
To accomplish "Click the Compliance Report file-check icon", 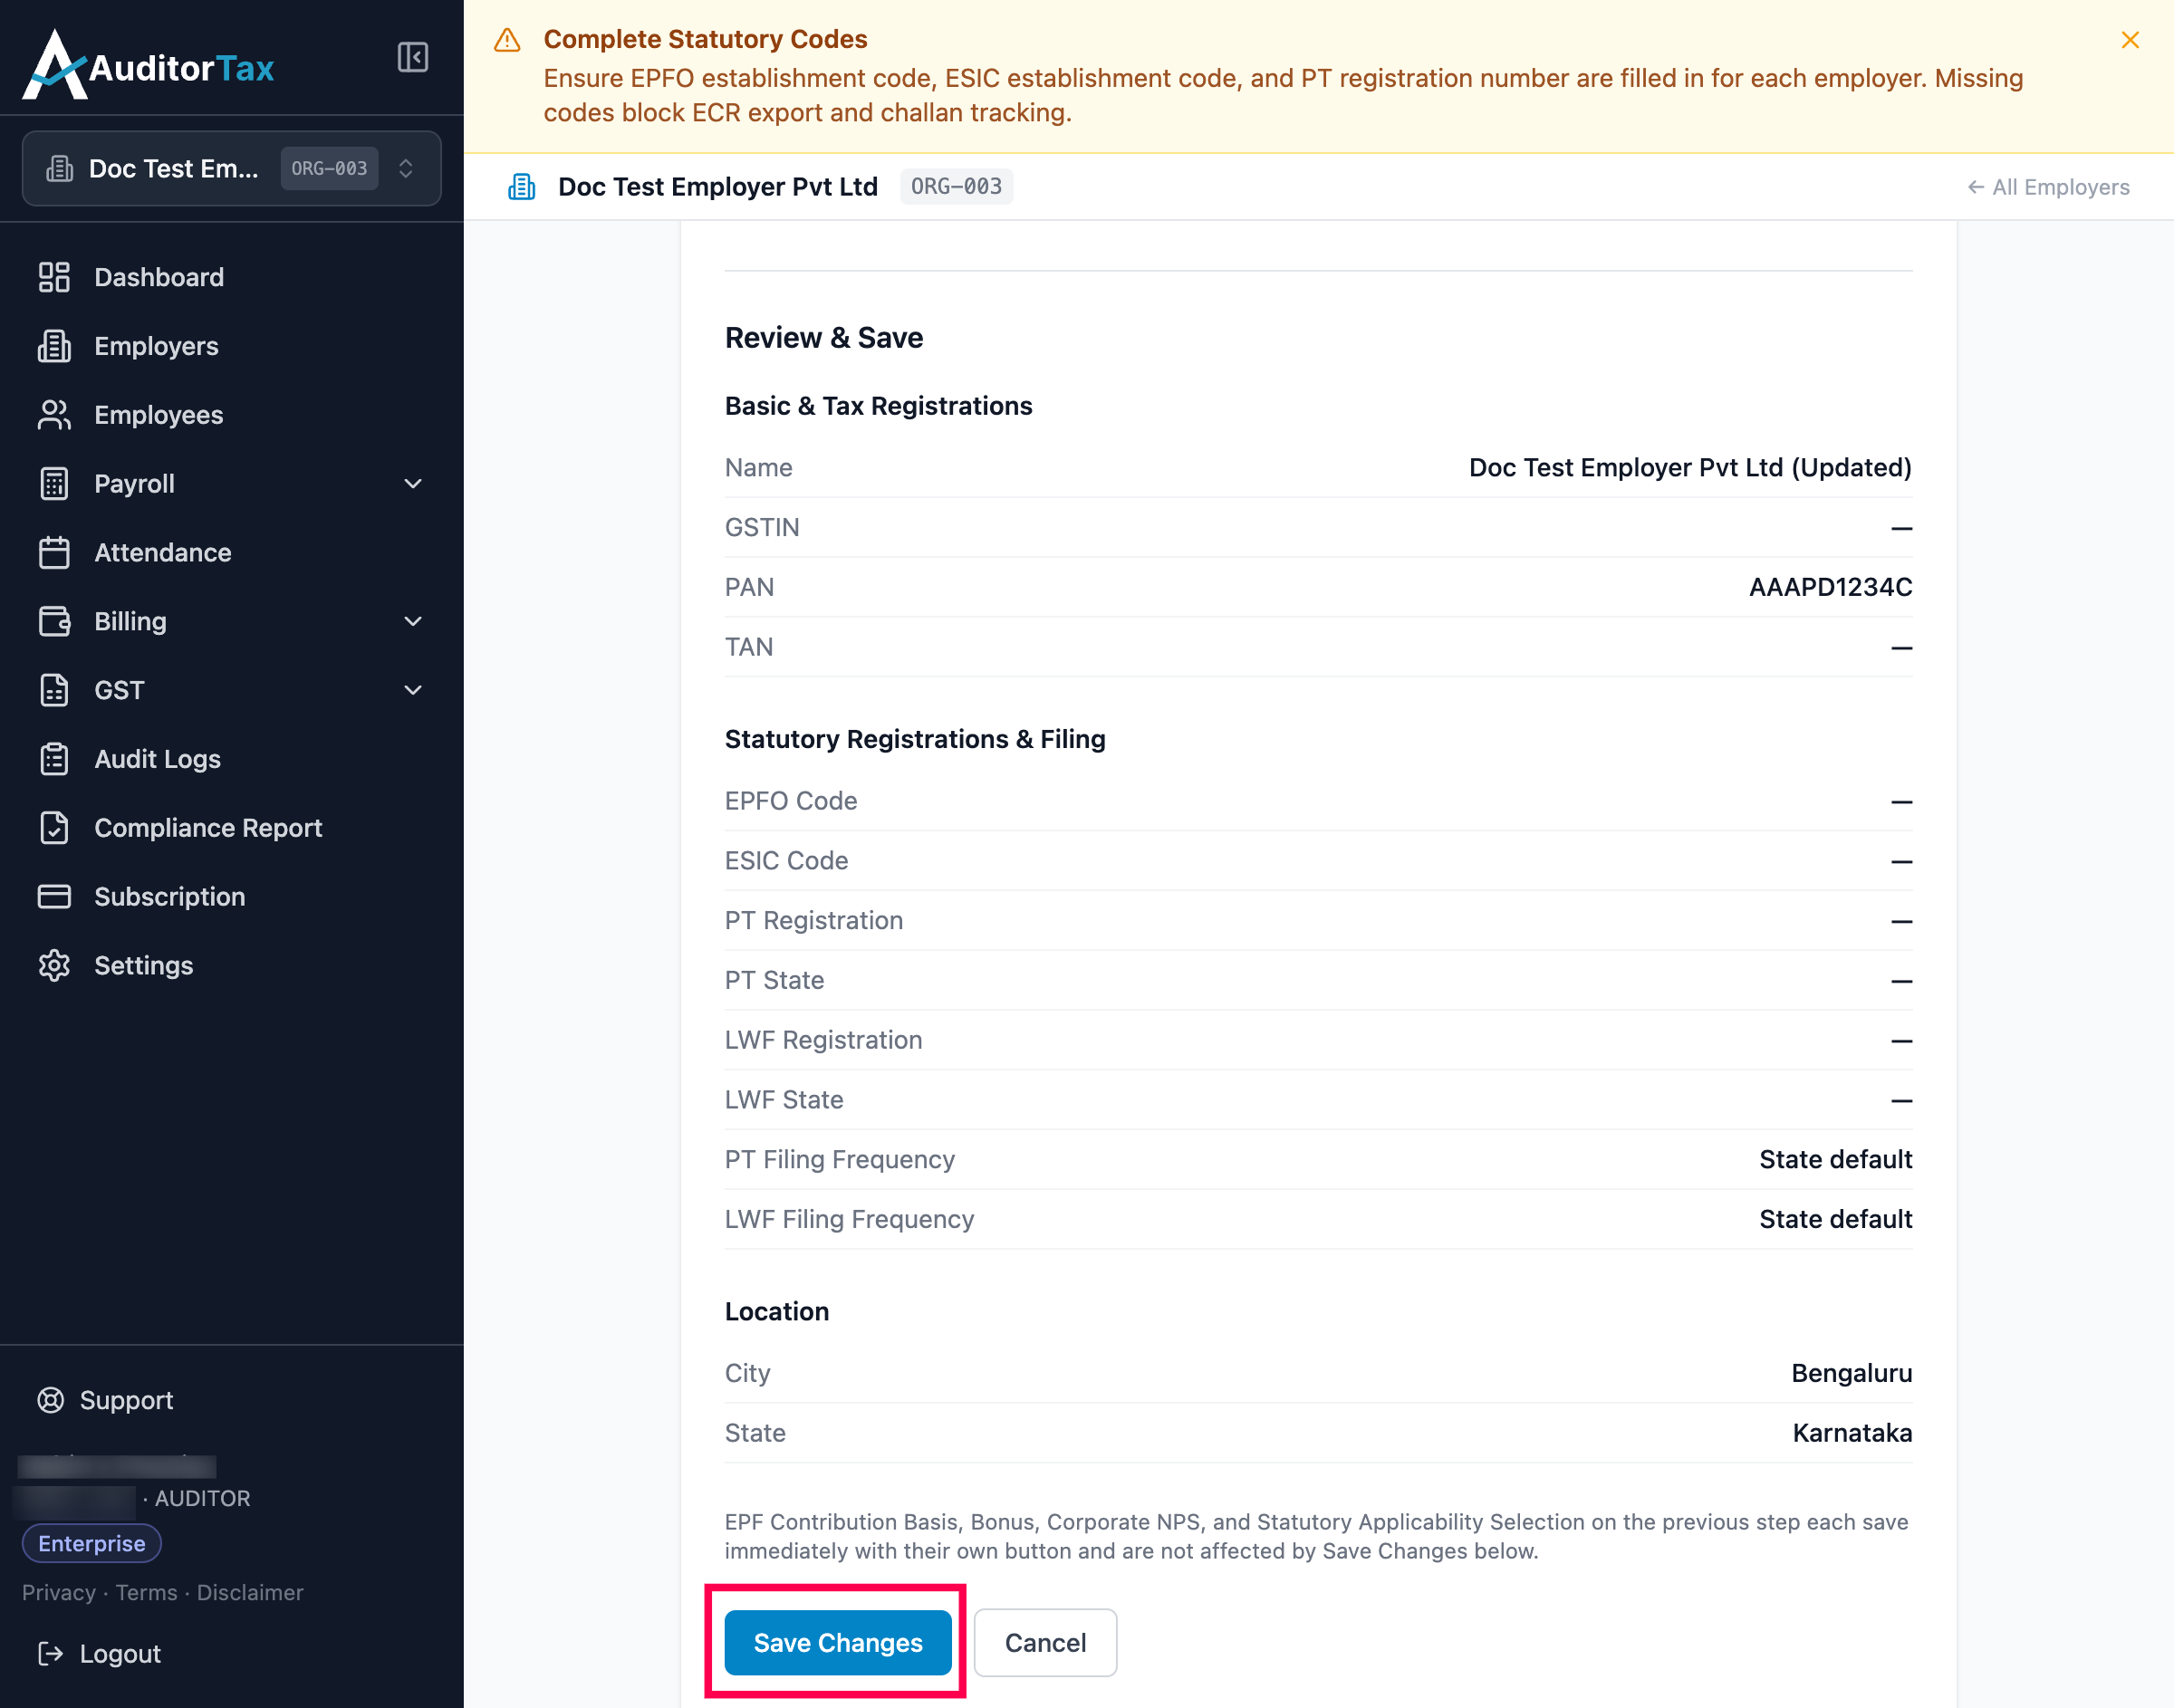I will click(x=54, y=828).
